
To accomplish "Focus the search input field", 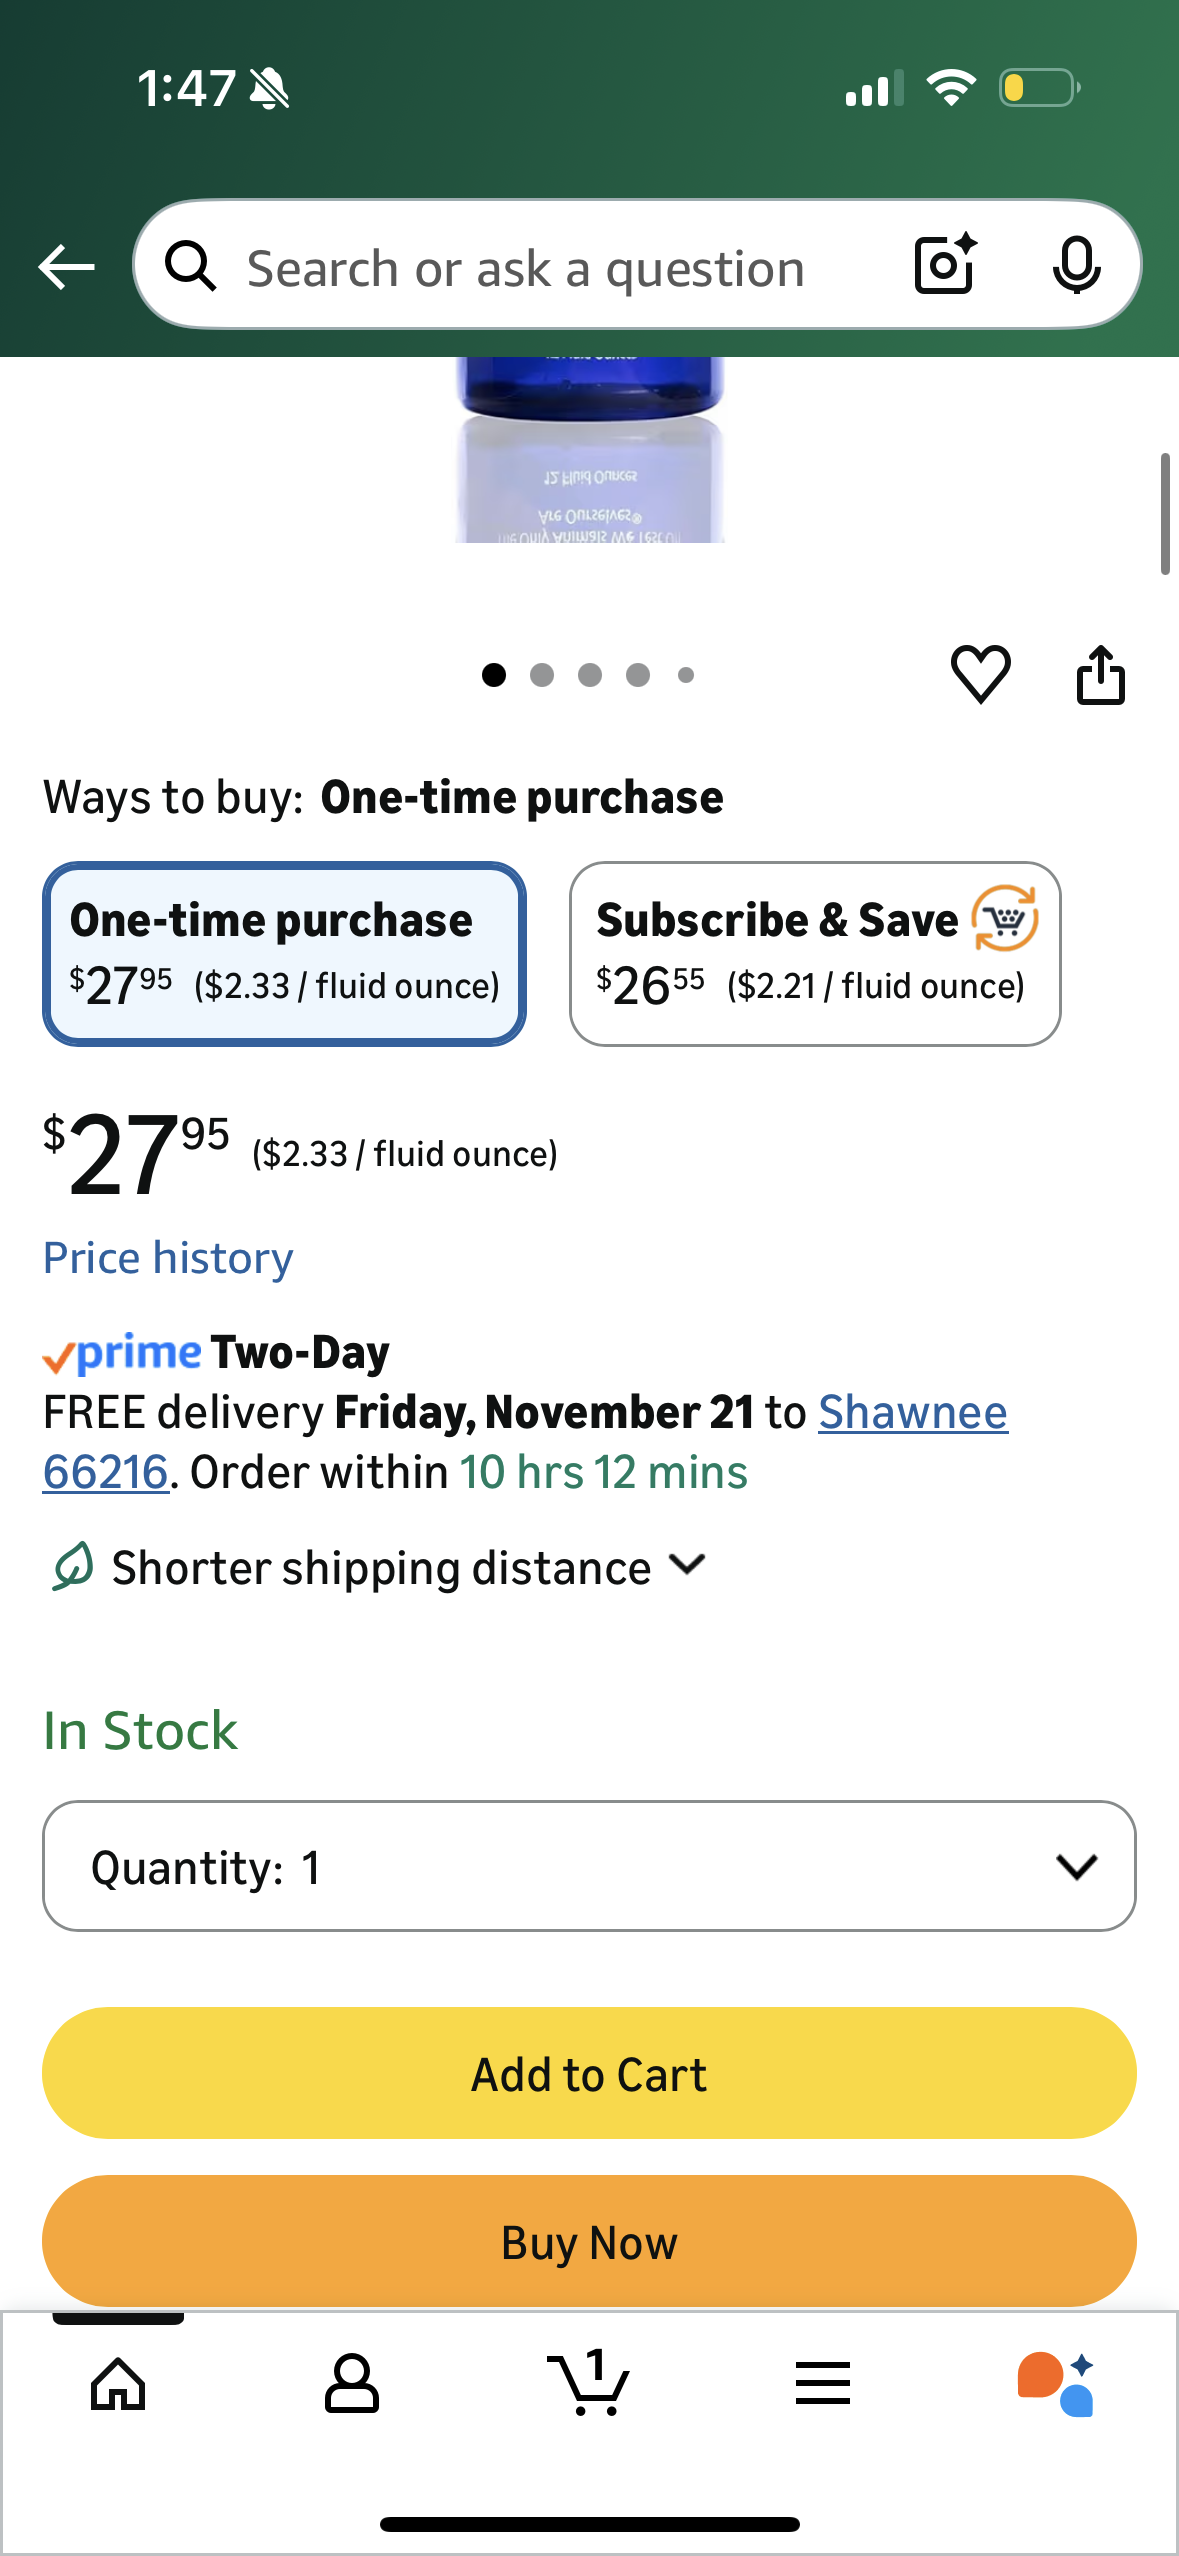I will (525, 268).
